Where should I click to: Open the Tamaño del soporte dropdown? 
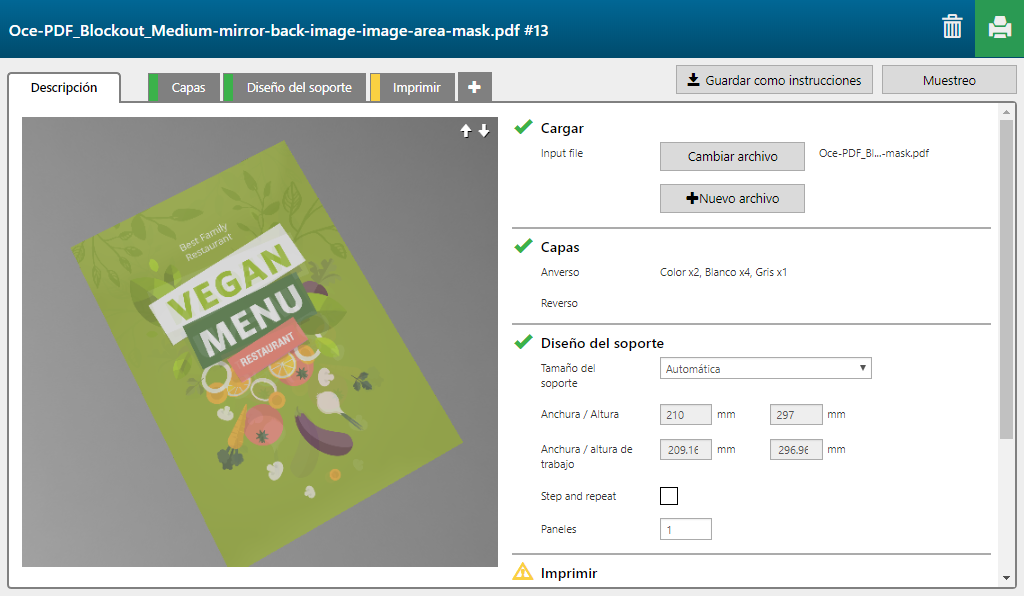click(x=765, y=368)
